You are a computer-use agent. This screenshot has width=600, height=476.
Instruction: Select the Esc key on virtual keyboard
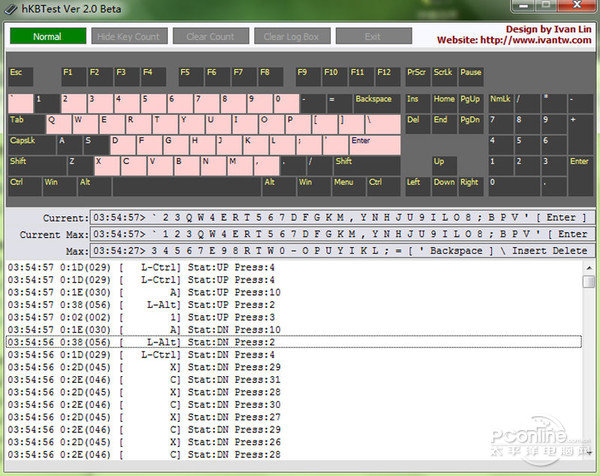pos(21,77)
